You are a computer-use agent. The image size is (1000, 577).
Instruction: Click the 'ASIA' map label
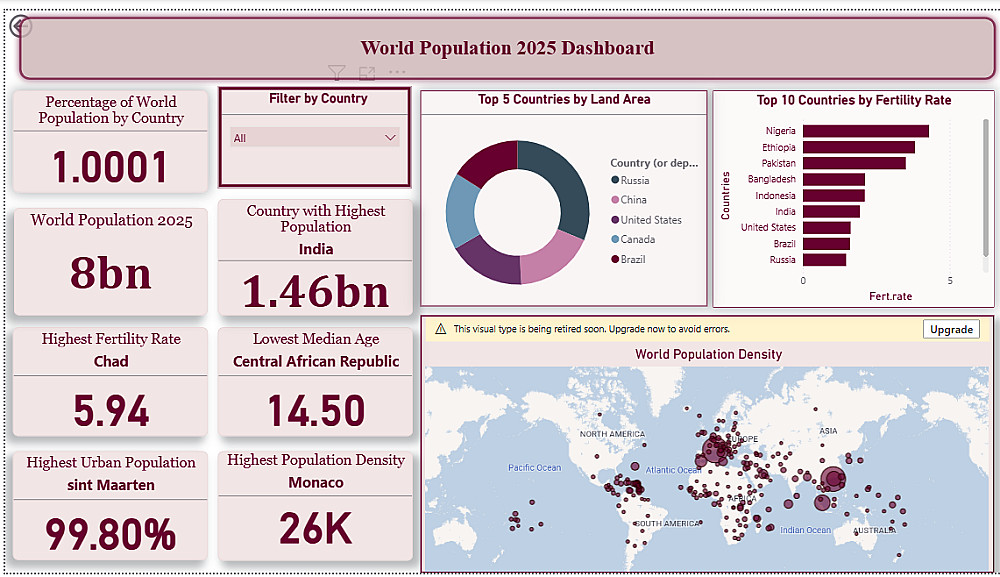point(828,431)
